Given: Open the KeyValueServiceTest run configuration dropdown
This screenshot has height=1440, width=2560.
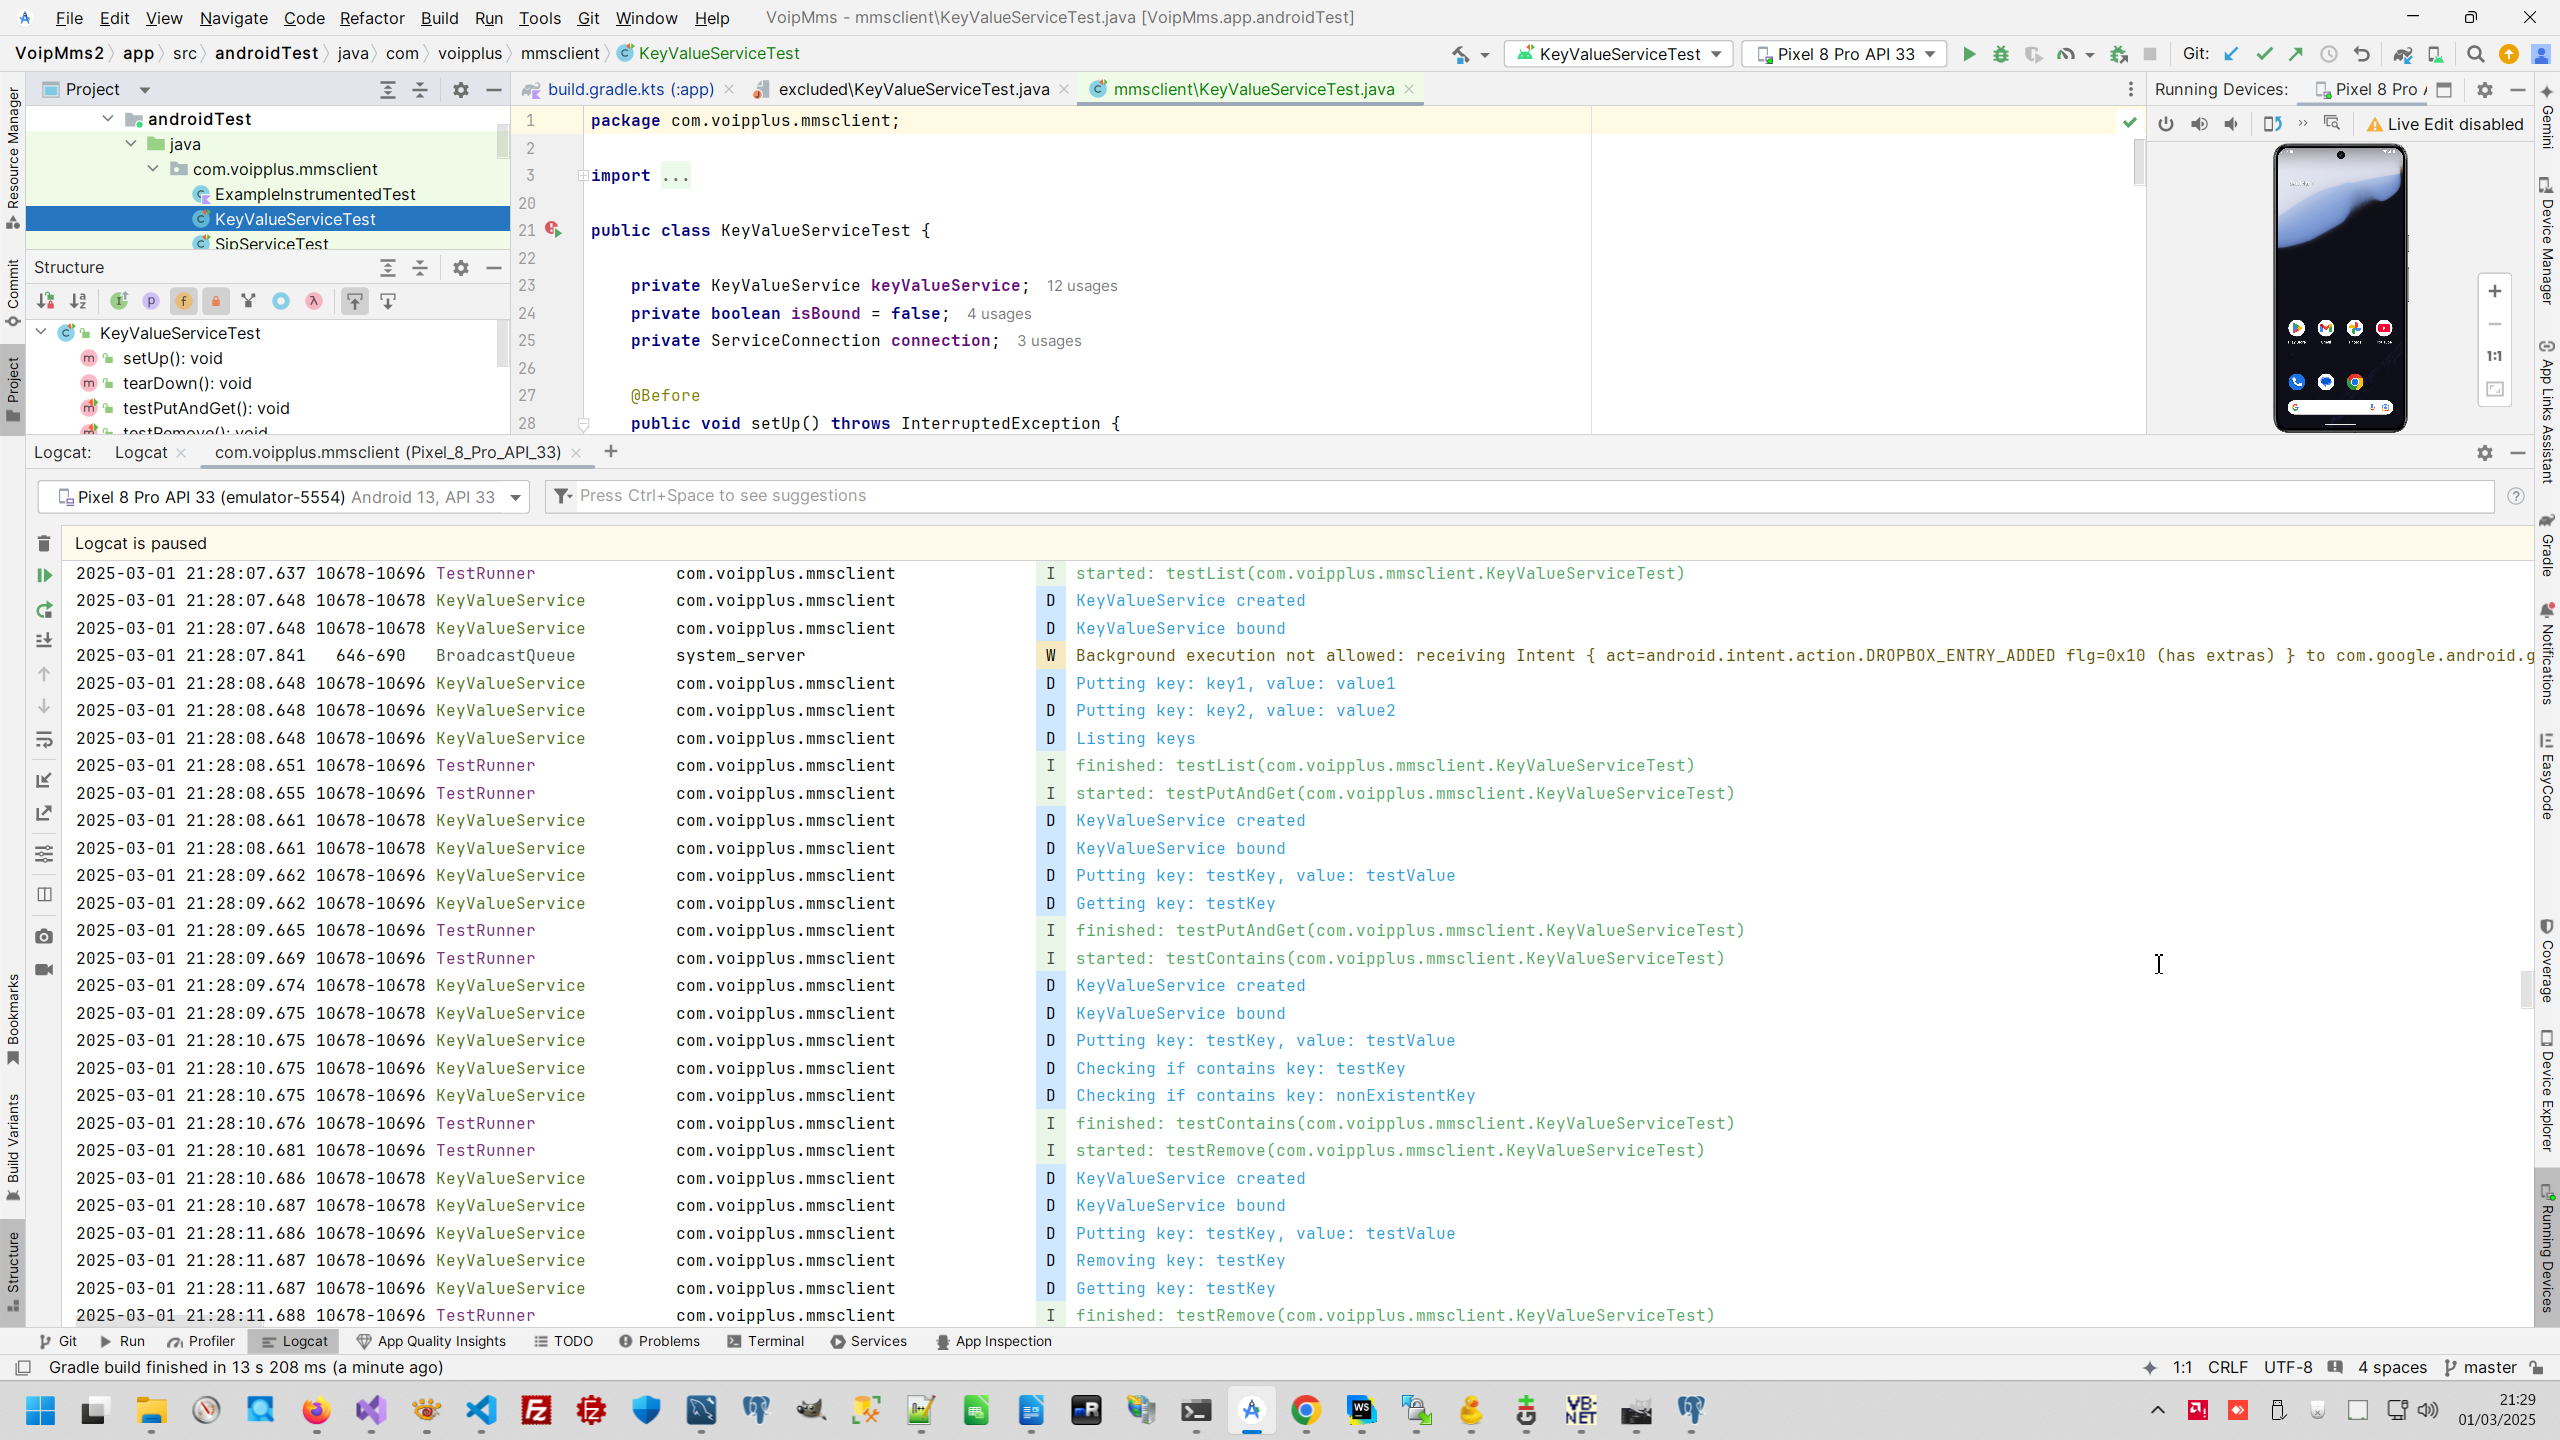Looking at the screenshot, I should (1620, 54).
